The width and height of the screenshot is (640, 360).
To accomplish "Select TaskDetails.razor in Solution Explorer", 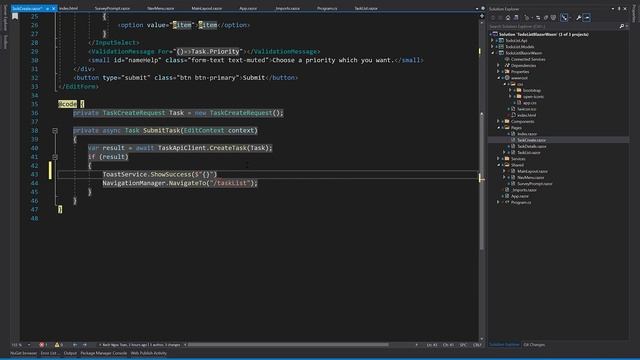I will click(532, 146).
